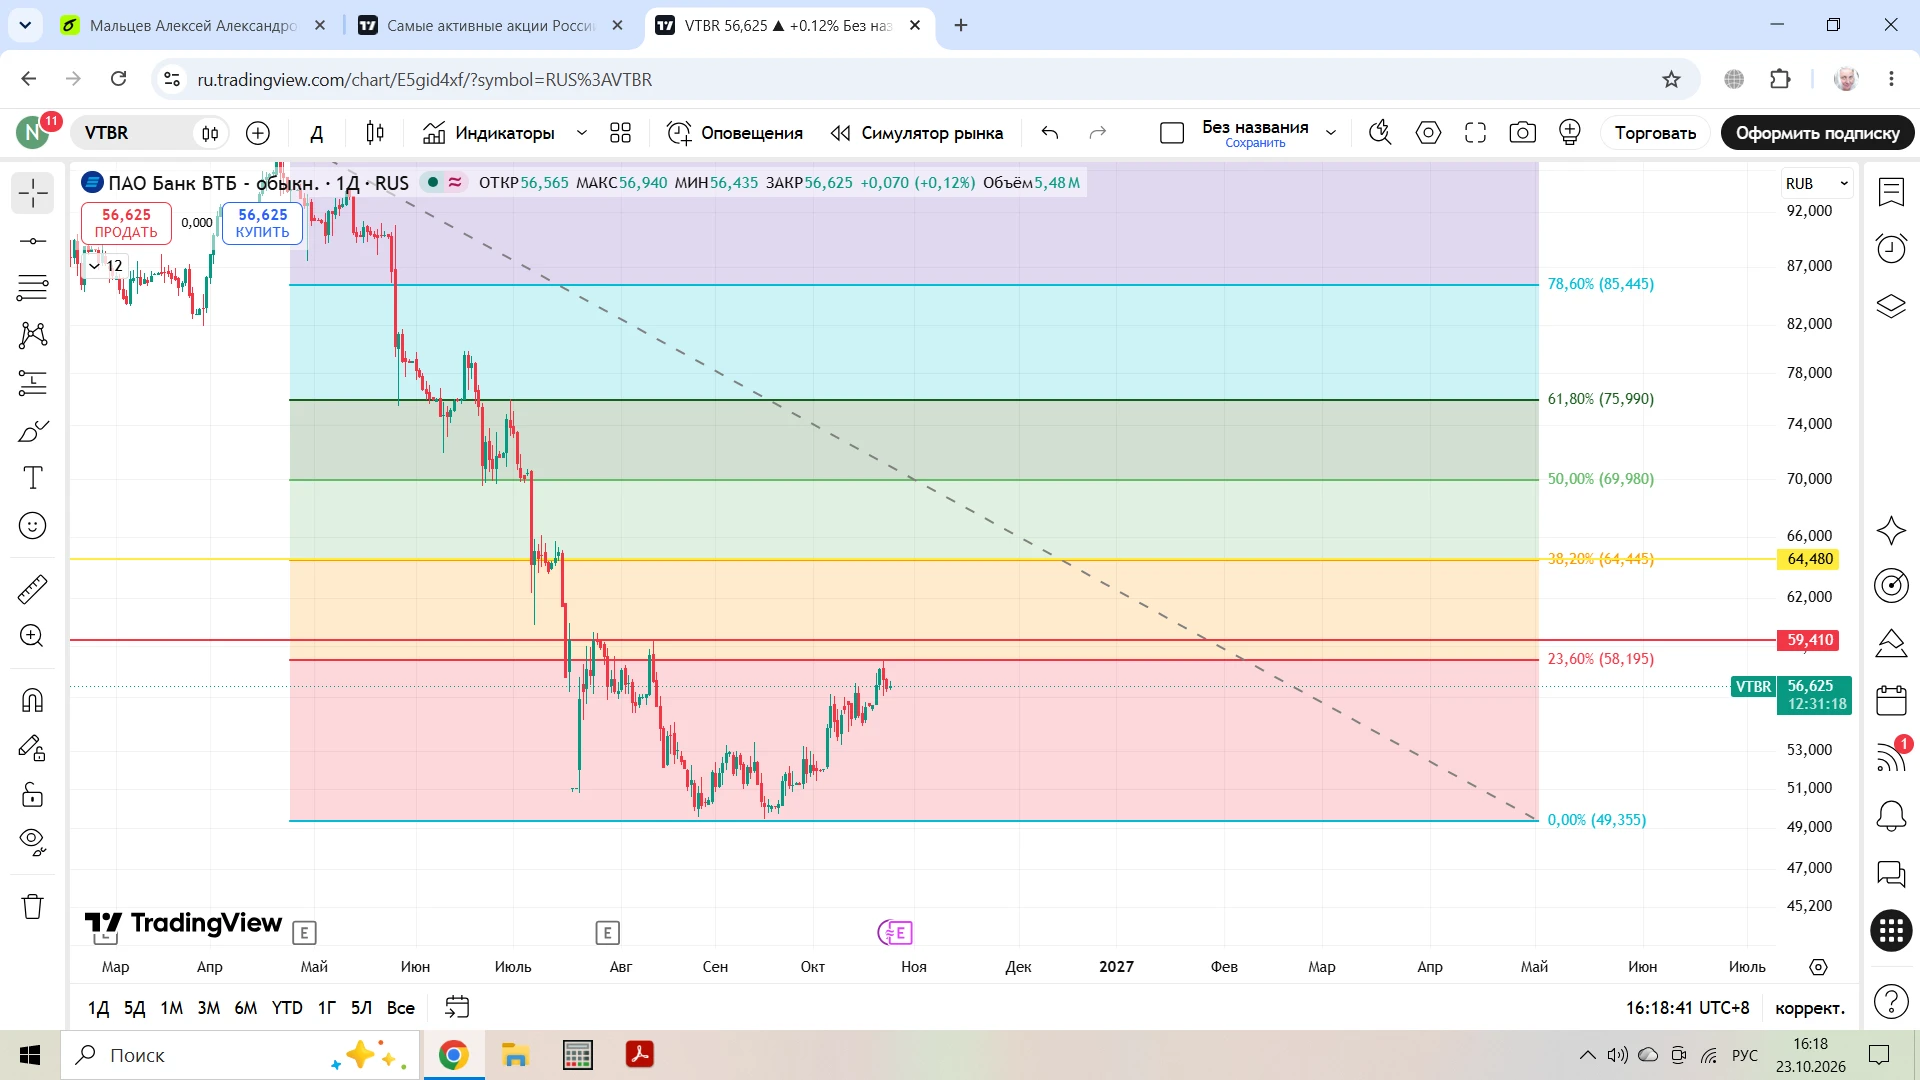Select the crosshair cursor tool

pos(32,193)
